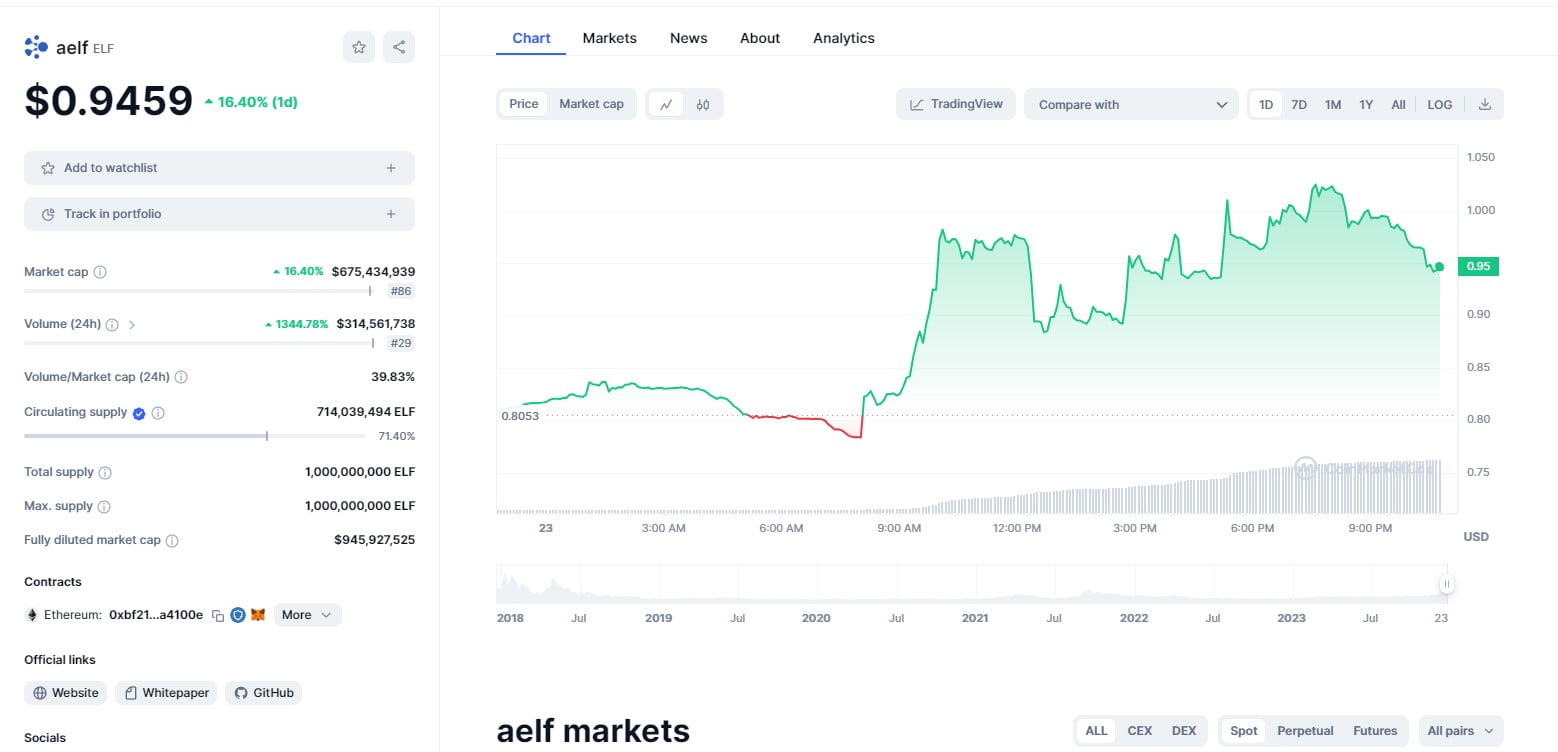The width and height of the screenshot is (1558, 752).
Task: Click the star favorite icon near aelf title
Action: (359, 47)
